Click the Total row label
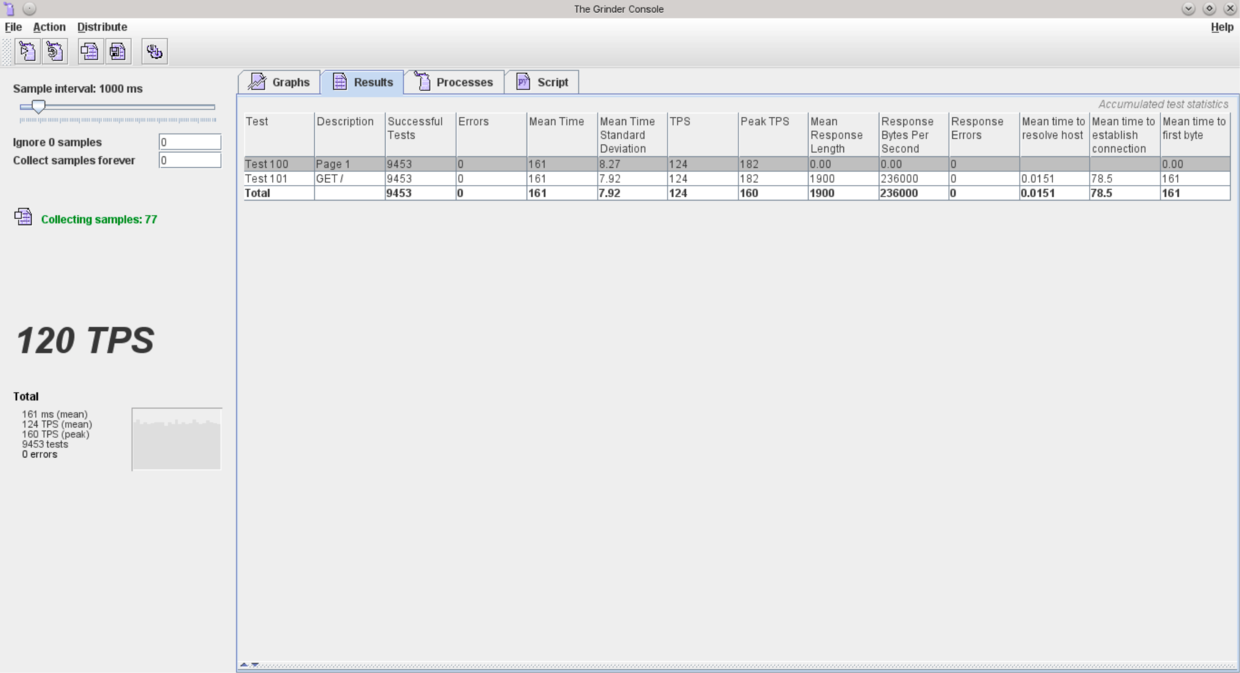This screenshot has height=673, width=1240. coord(279,193)
